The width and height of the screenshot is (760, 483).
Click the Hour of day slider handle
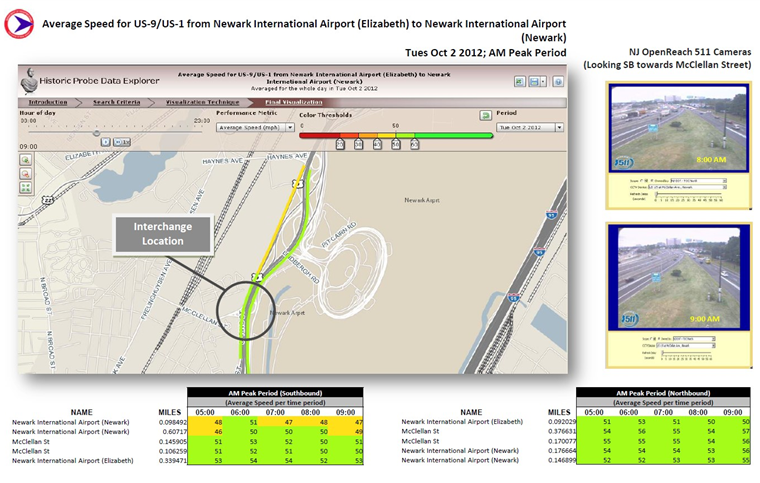[97, 132]
